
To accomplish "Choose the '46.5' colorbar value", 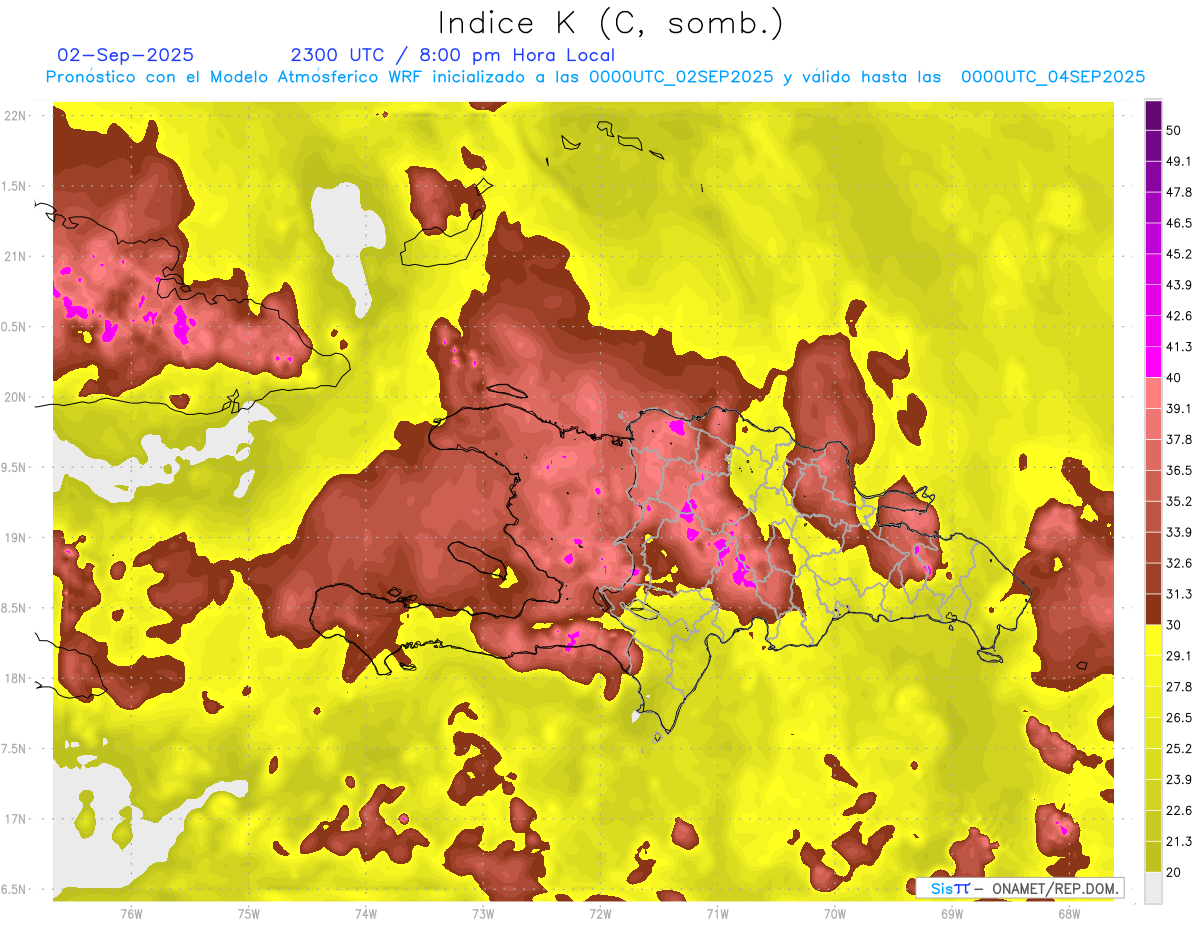I will click(x=1178, y=223).
